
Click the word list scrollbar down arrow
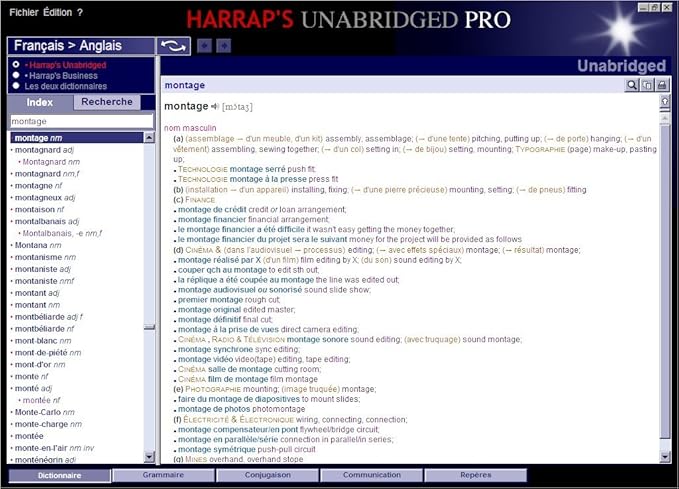click(149, 457)
